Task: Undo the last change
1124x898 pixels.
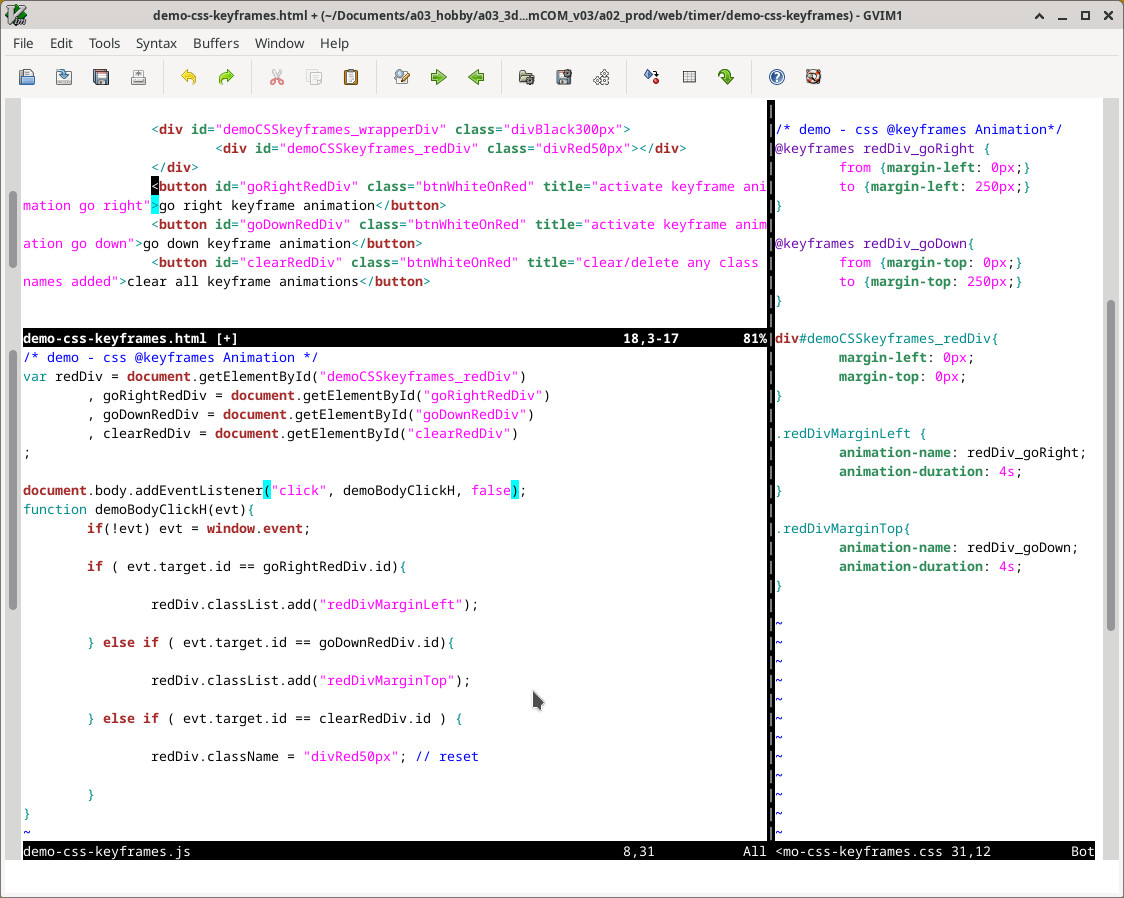Action: [x=188, y=77]
